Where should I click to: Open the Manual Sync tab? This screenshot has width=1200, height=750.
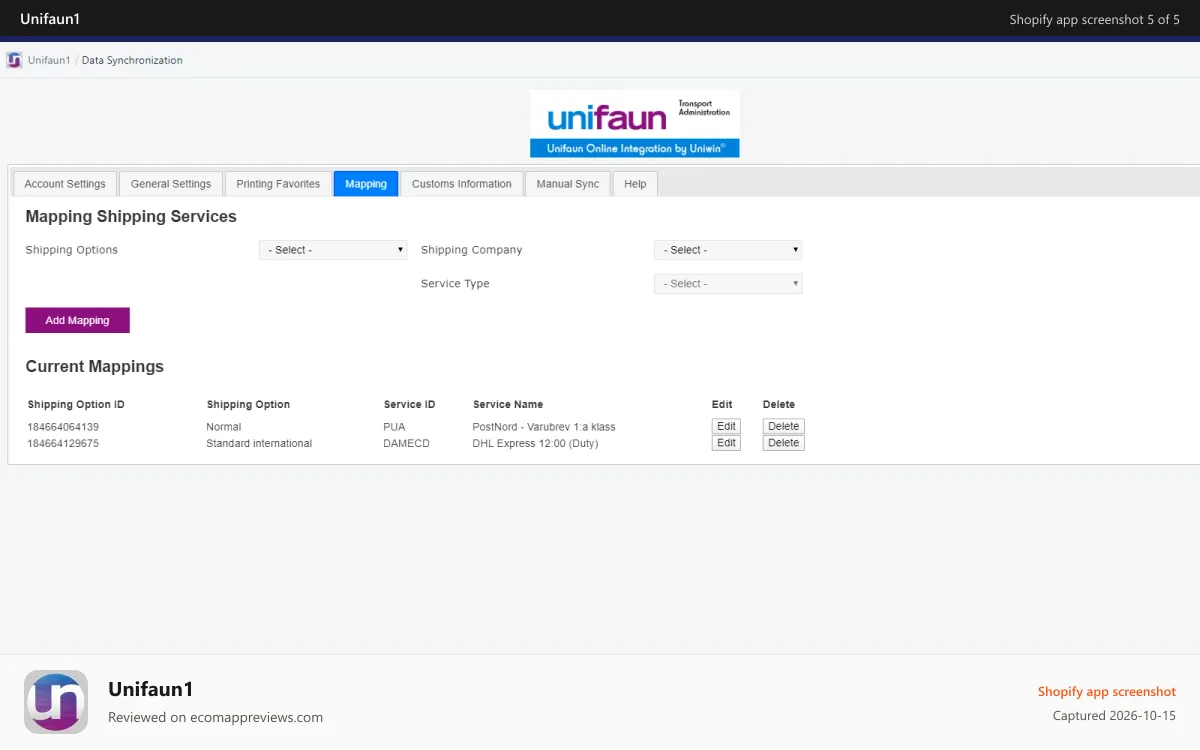point(568,184)
